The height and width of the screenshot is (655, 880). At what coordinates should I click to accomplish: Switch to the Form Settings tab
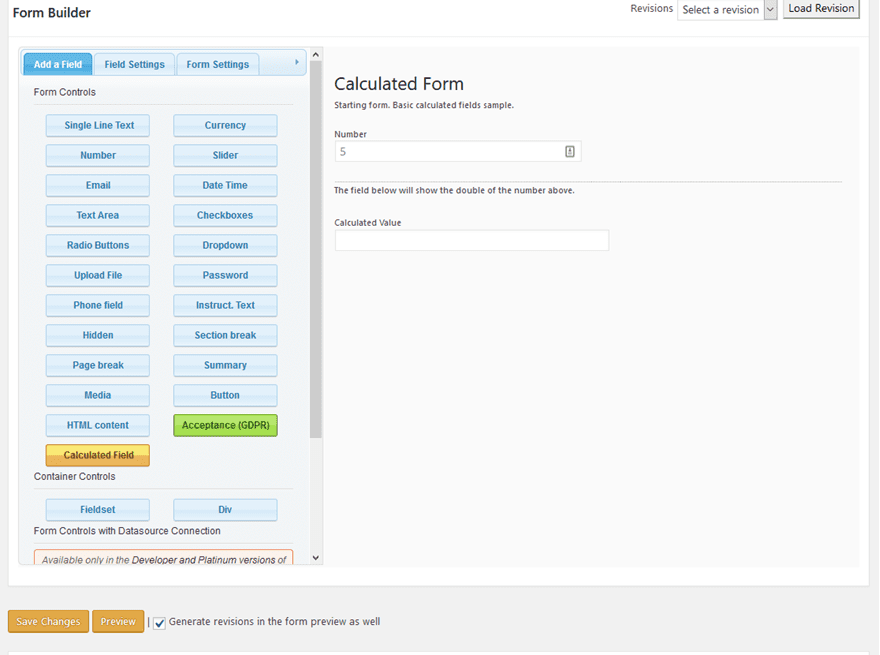click(x=218, y=63)
